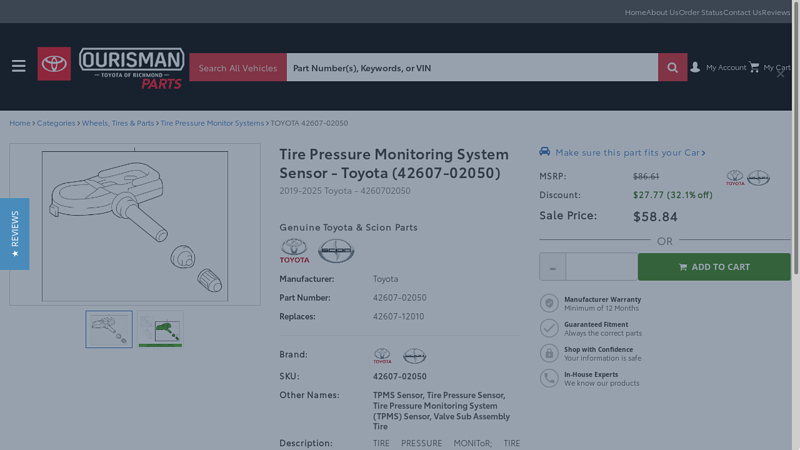
Task: Click the Ourisman Toyota Parts logo
Action: pos(132,68)
